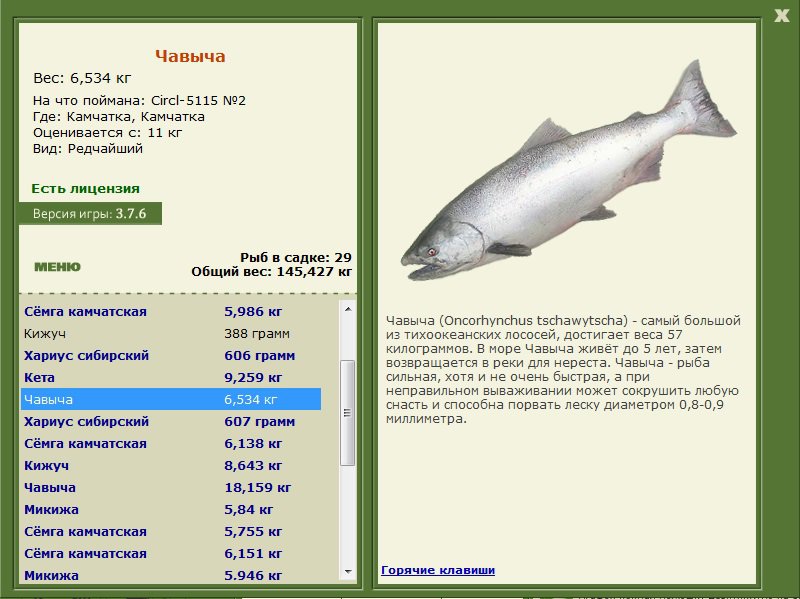
Task: Grab the fish list scrollbar thumb
Action: coord(348,413)
